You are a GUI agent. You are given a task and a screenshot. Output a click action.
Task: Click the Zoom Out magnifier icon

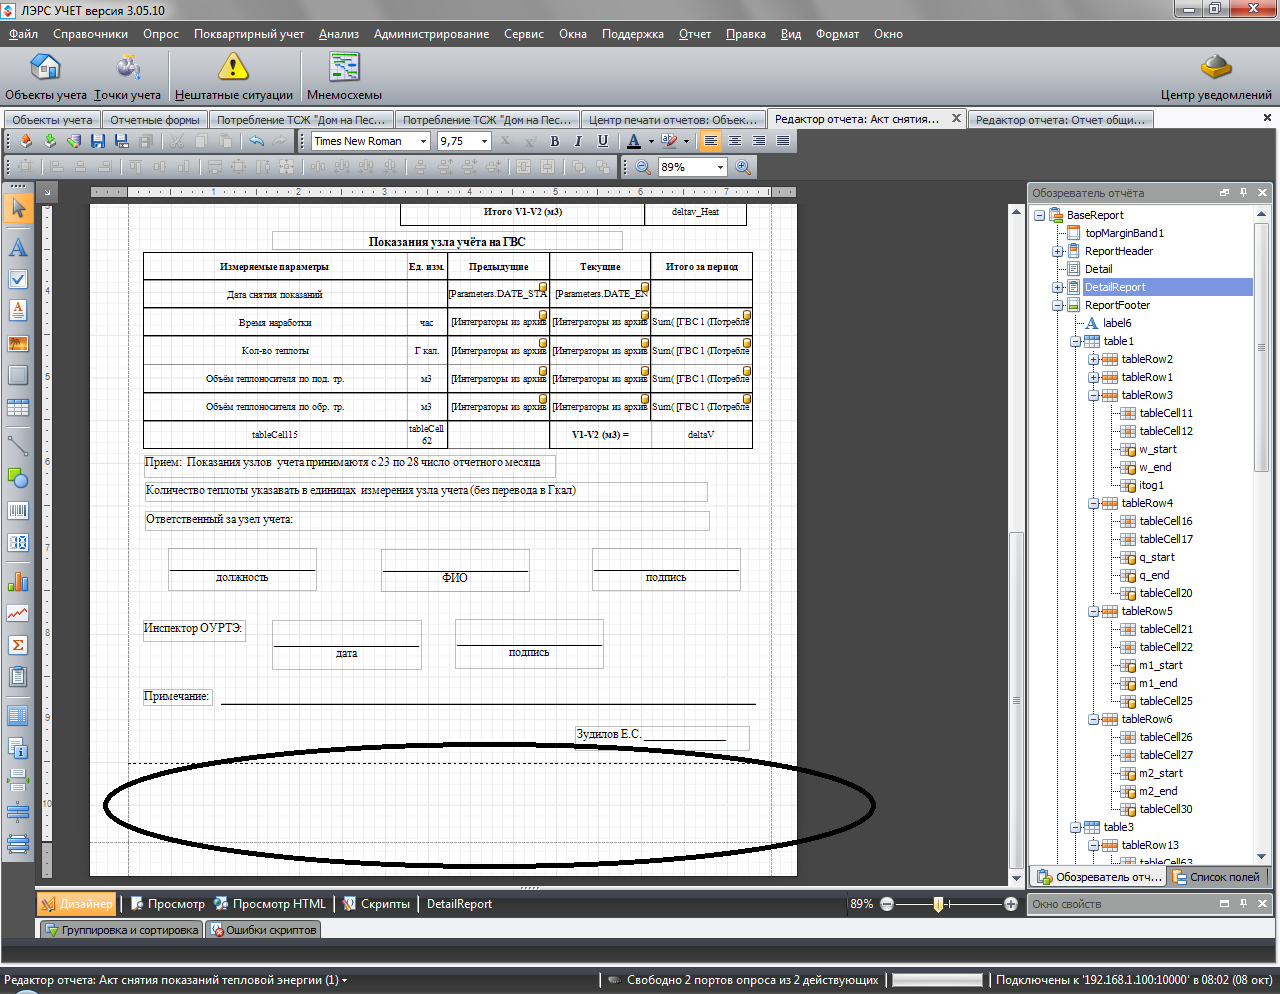[x=643, y=167]
